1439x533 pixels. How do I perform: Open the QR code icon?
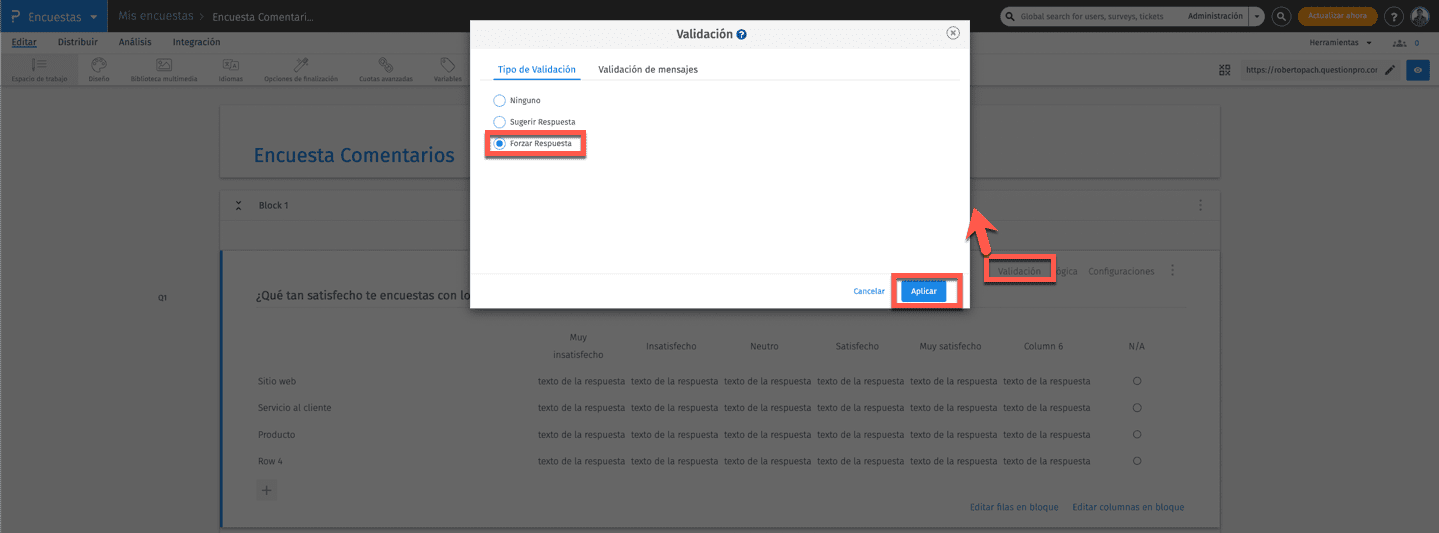point(1225,70)
